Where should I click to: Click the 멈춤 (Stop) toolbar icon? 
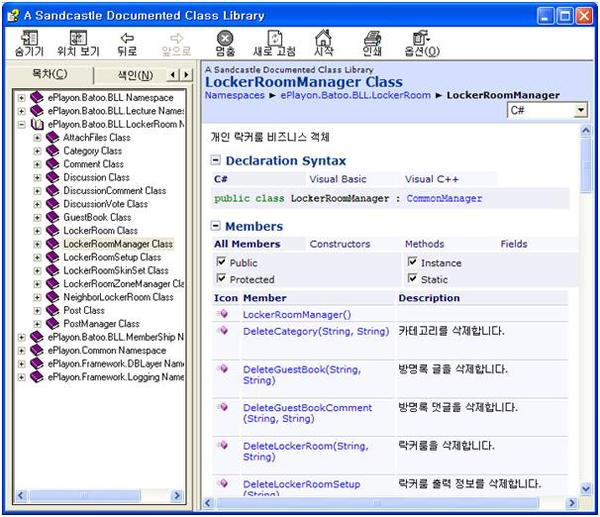click(225, 38)
